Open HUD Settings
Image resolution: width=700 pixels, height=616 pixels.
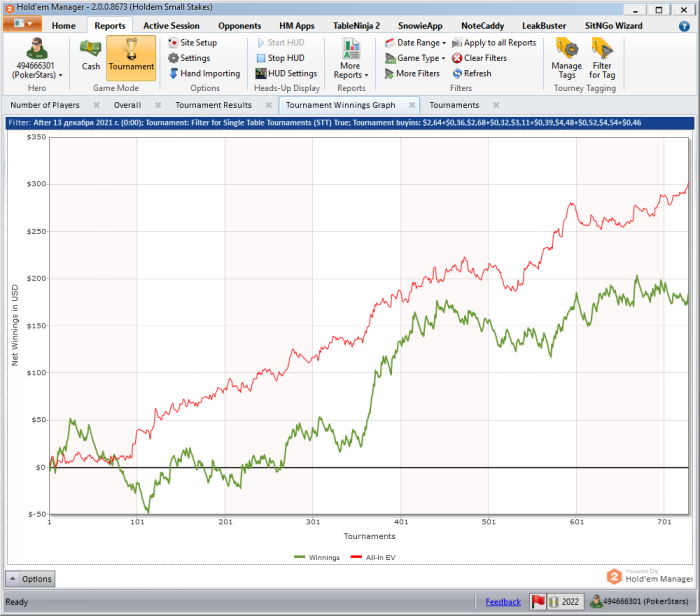(x=286, y=74)
